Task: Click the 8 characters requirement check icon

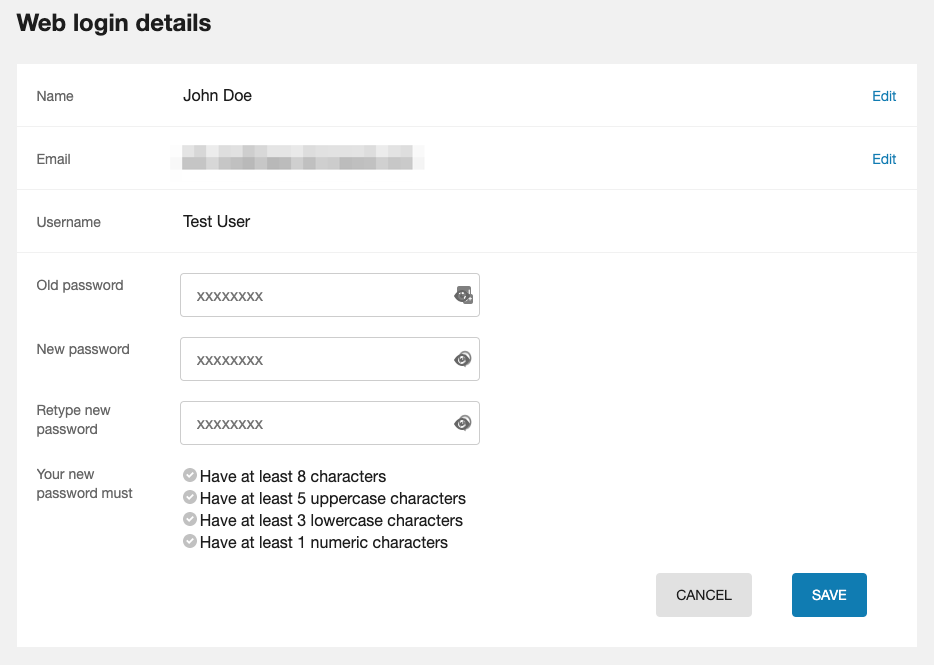Action: (190, 476)
